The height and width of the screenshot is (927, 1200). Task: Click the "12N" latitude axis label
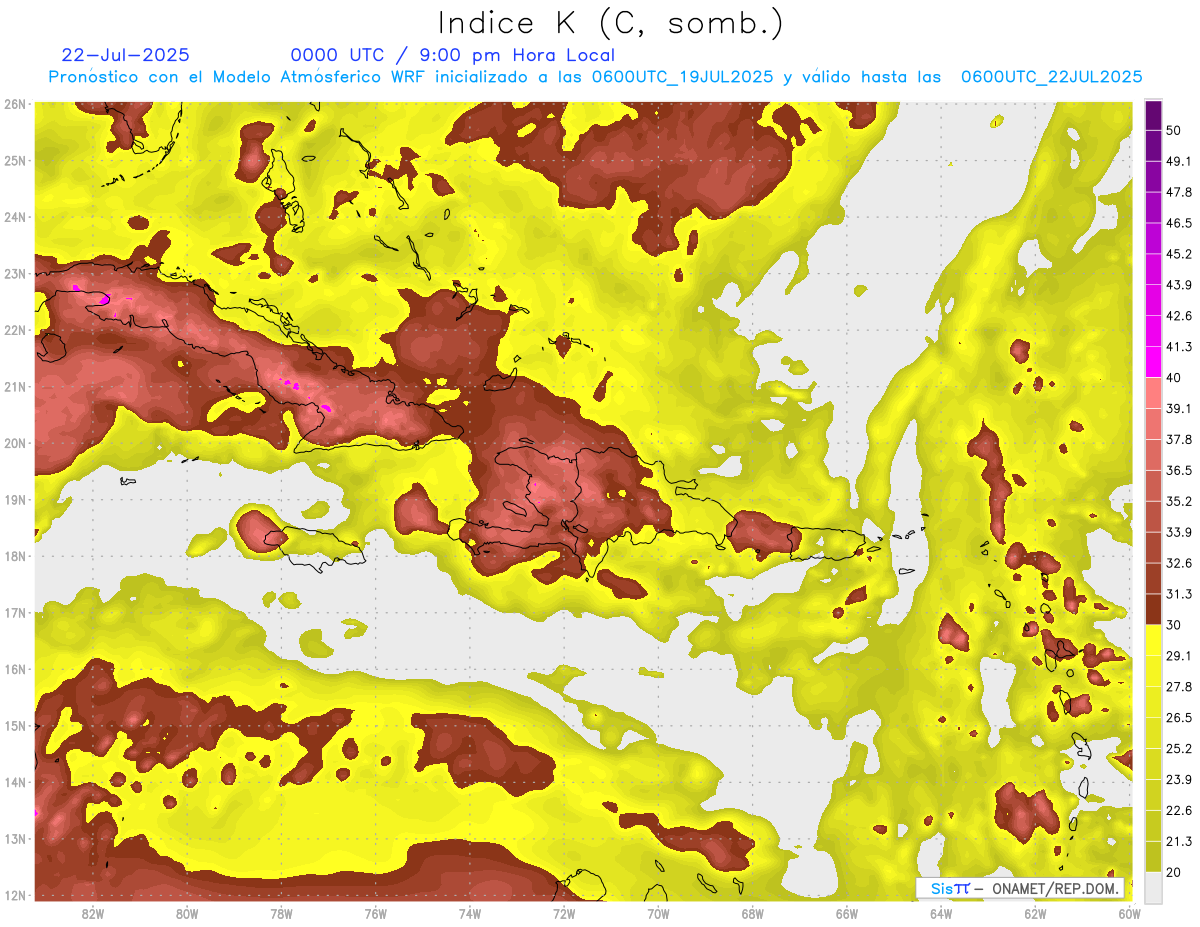16,895
